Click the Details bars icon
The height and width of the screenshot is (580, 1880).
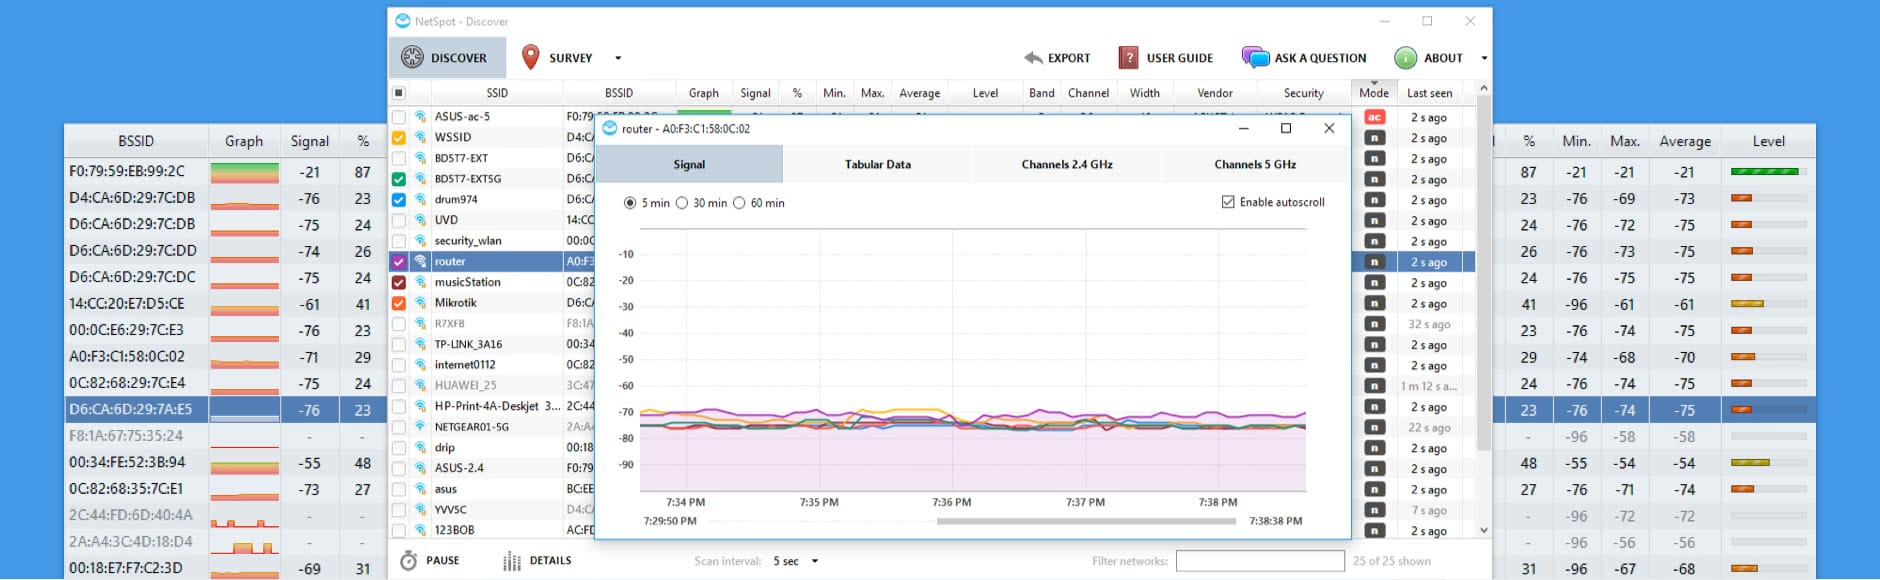click(x=512, y=561)
